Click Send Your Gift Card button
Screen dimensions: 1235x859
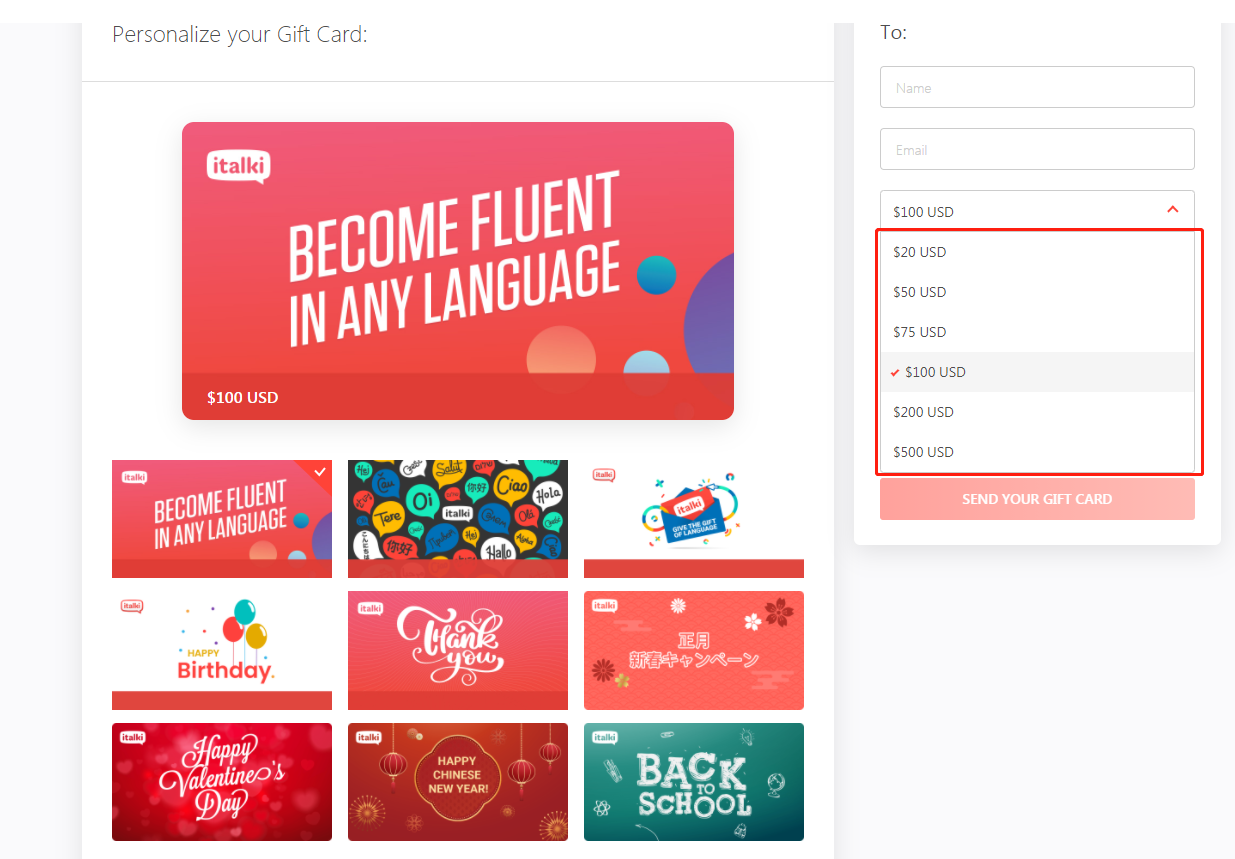[1037, 499]
